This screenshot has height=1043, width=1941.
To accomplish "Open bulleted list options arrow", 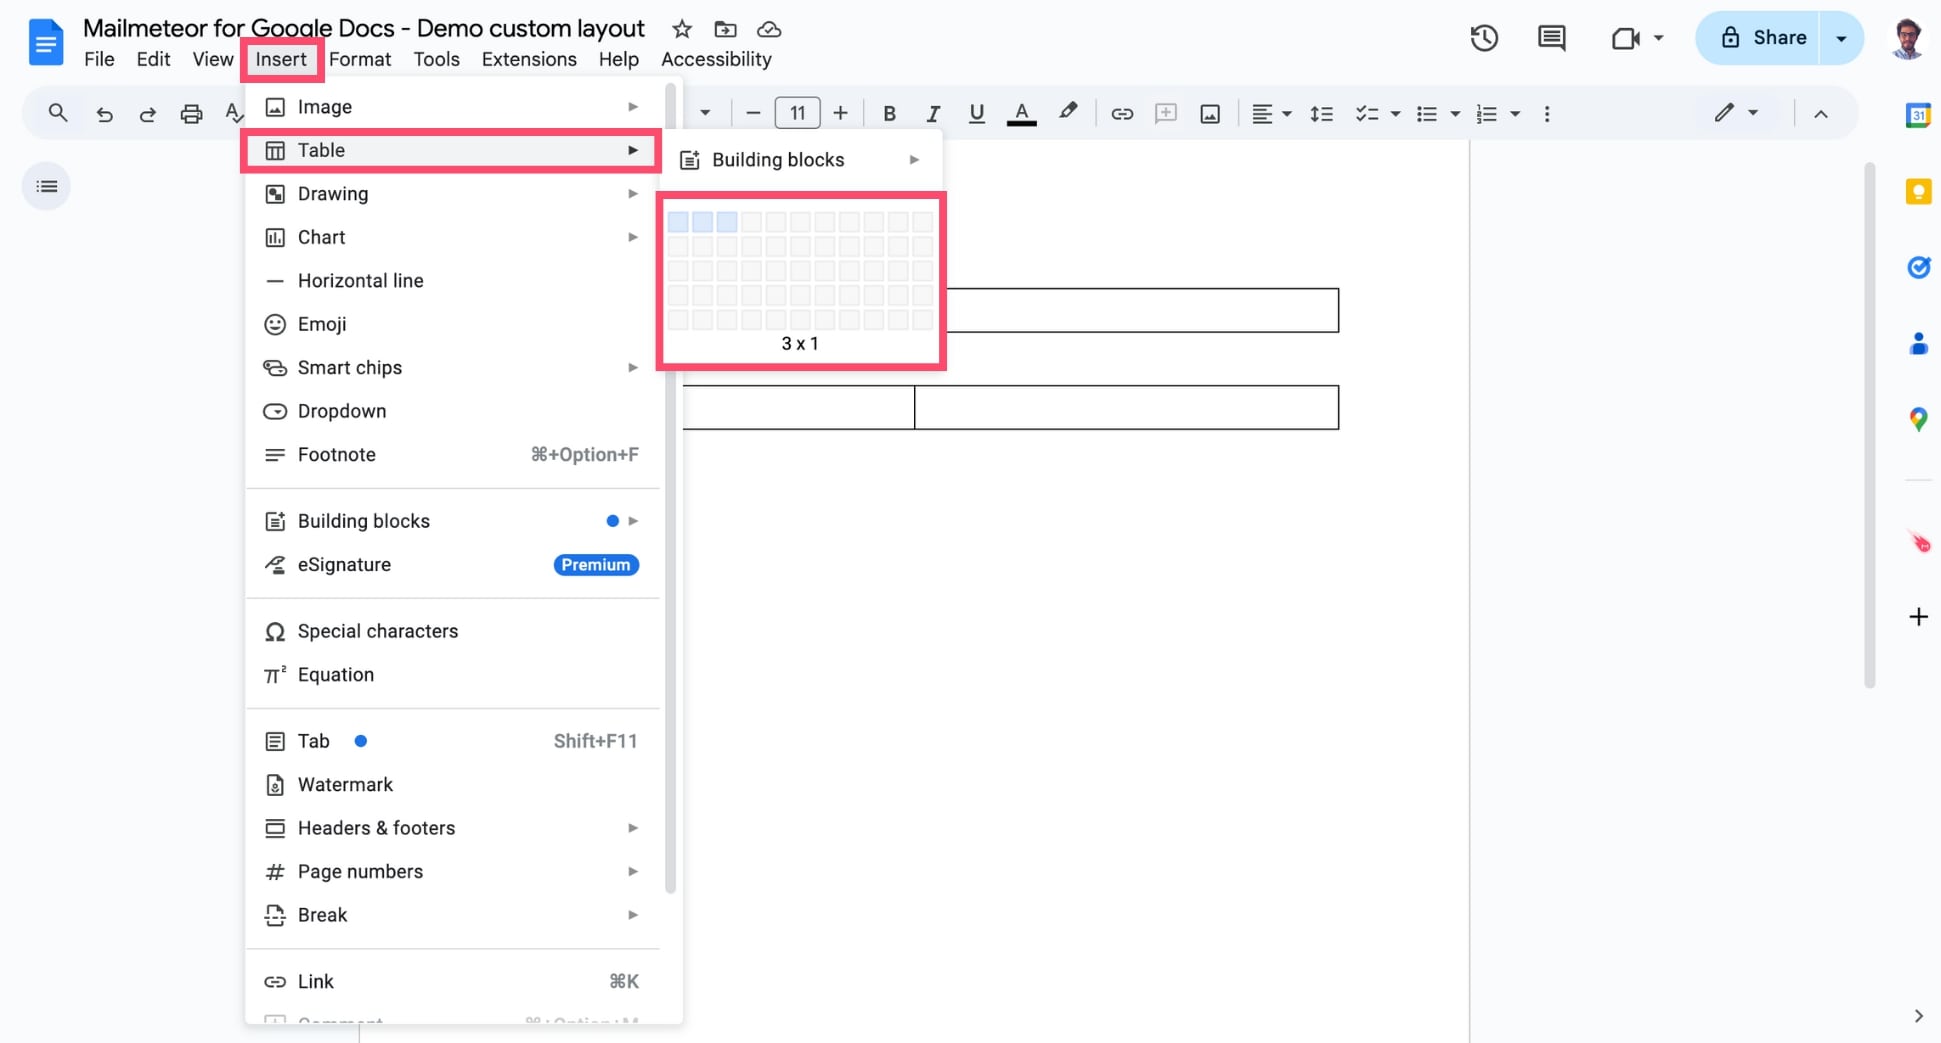I will (x=1455, y=114).
